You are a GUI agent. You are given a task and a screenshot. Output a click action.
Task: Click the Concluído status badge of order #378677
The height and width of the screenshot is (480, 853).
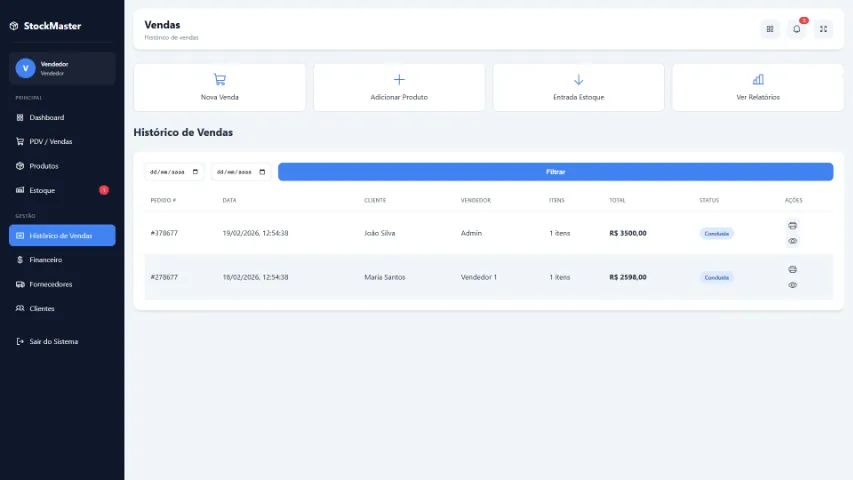click(716, 233)
